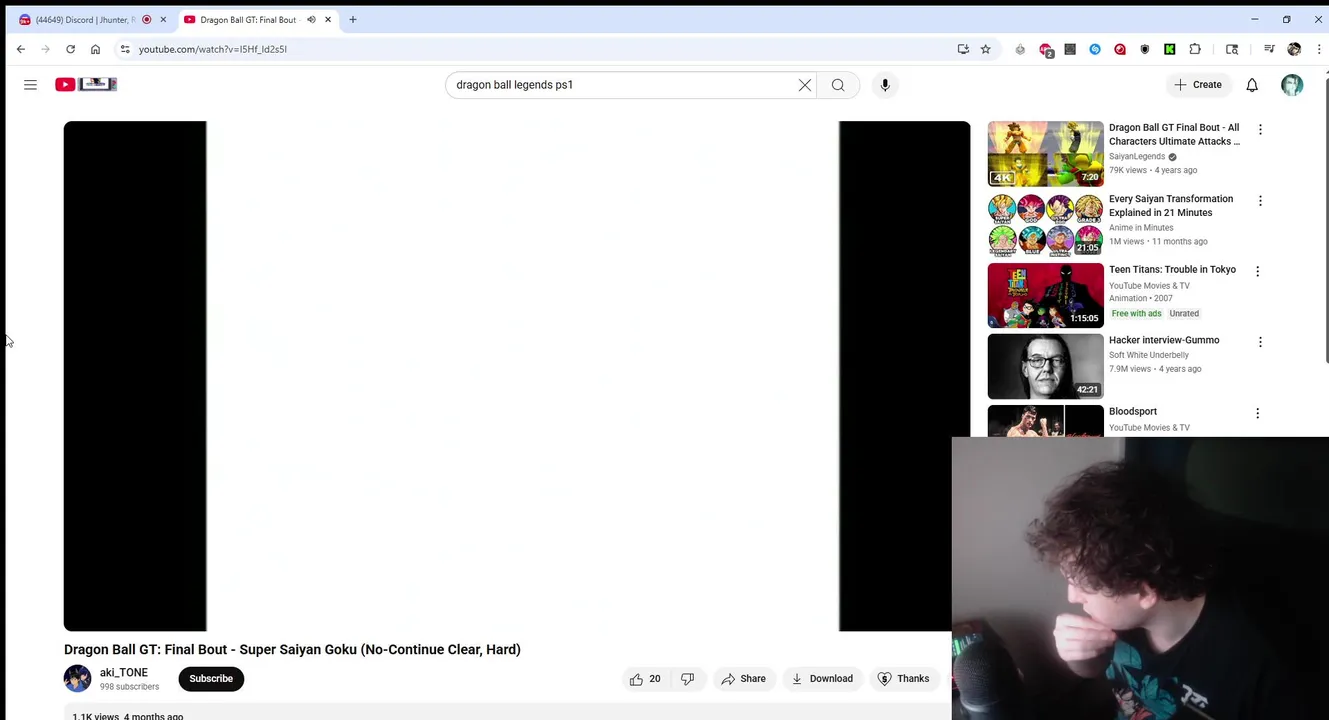
Task: Close the Discord tab
Action: coord(163,20)
